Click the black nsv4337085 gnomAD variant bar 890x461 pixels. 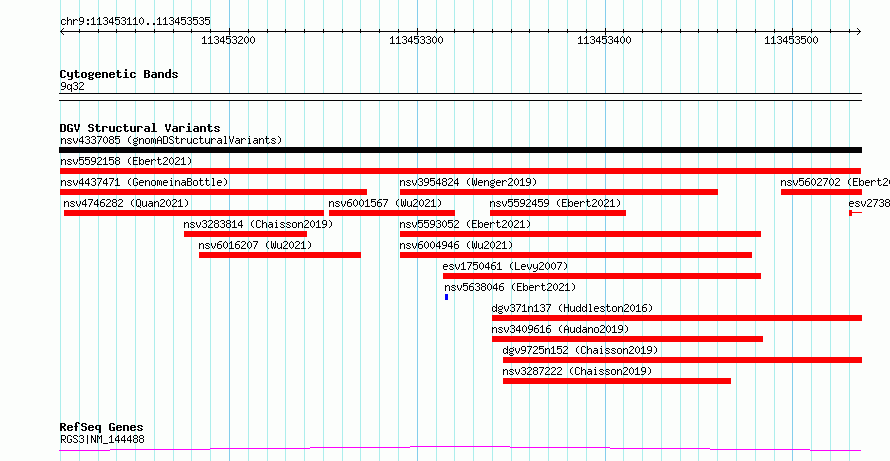(460, 150)
